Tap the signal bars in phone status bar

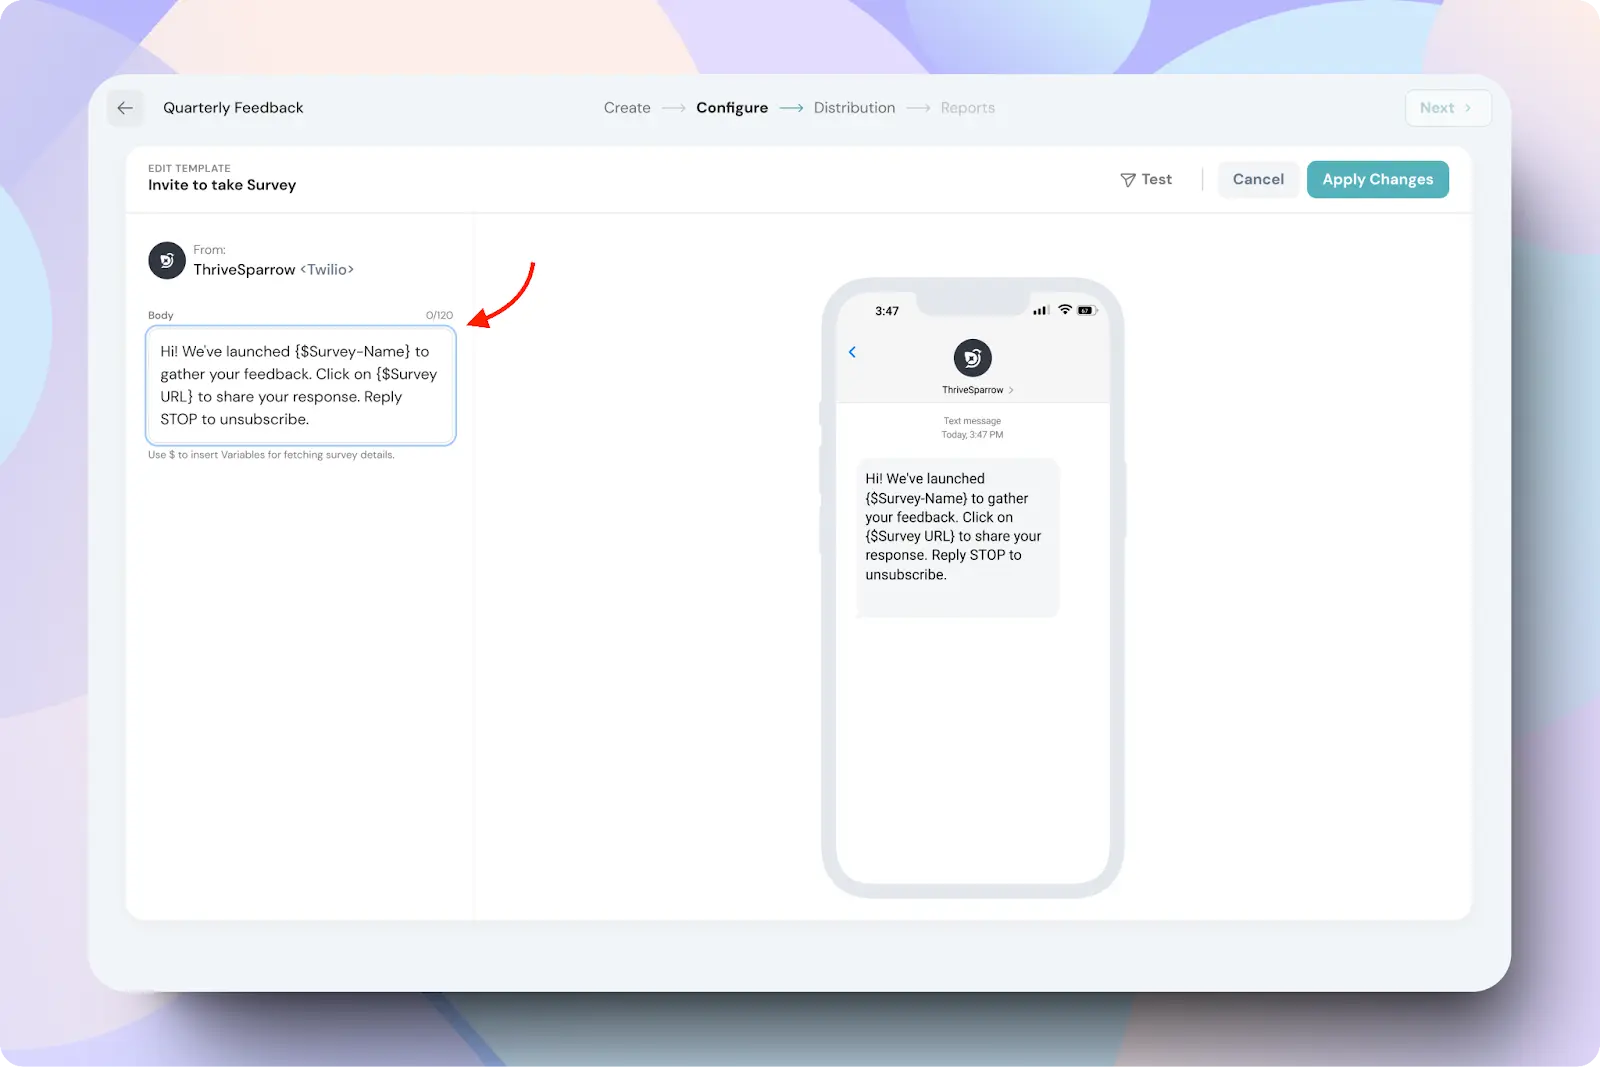(1041, 310)
